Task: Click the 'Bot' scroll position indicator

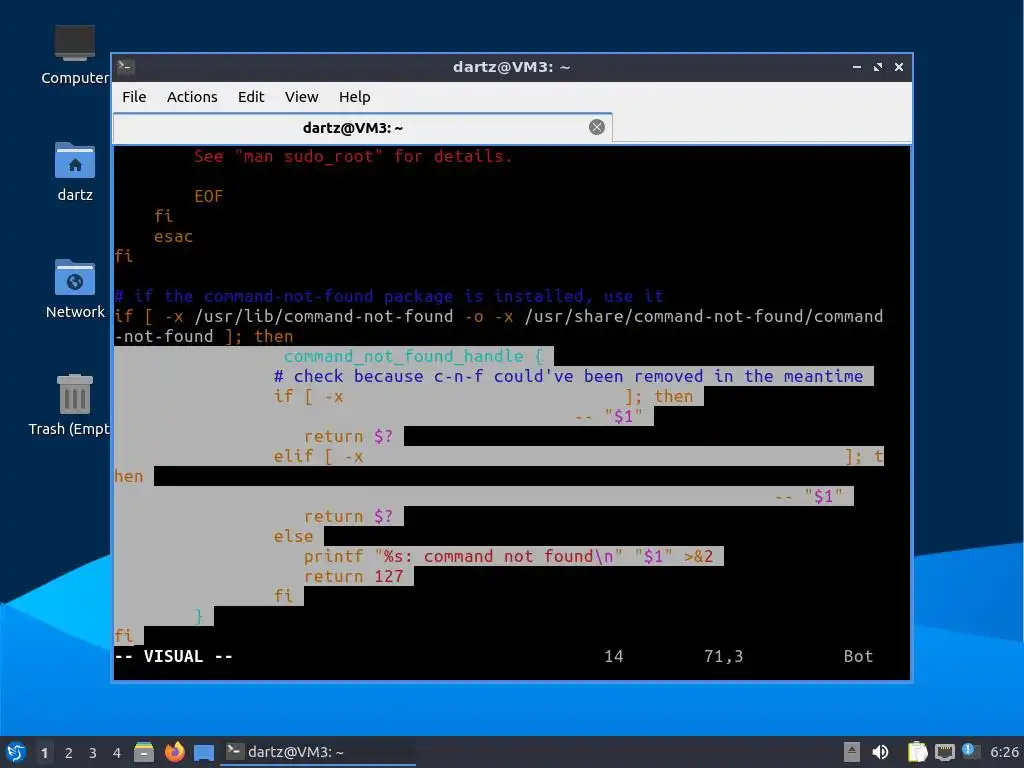Action: (x=858, y=656)
